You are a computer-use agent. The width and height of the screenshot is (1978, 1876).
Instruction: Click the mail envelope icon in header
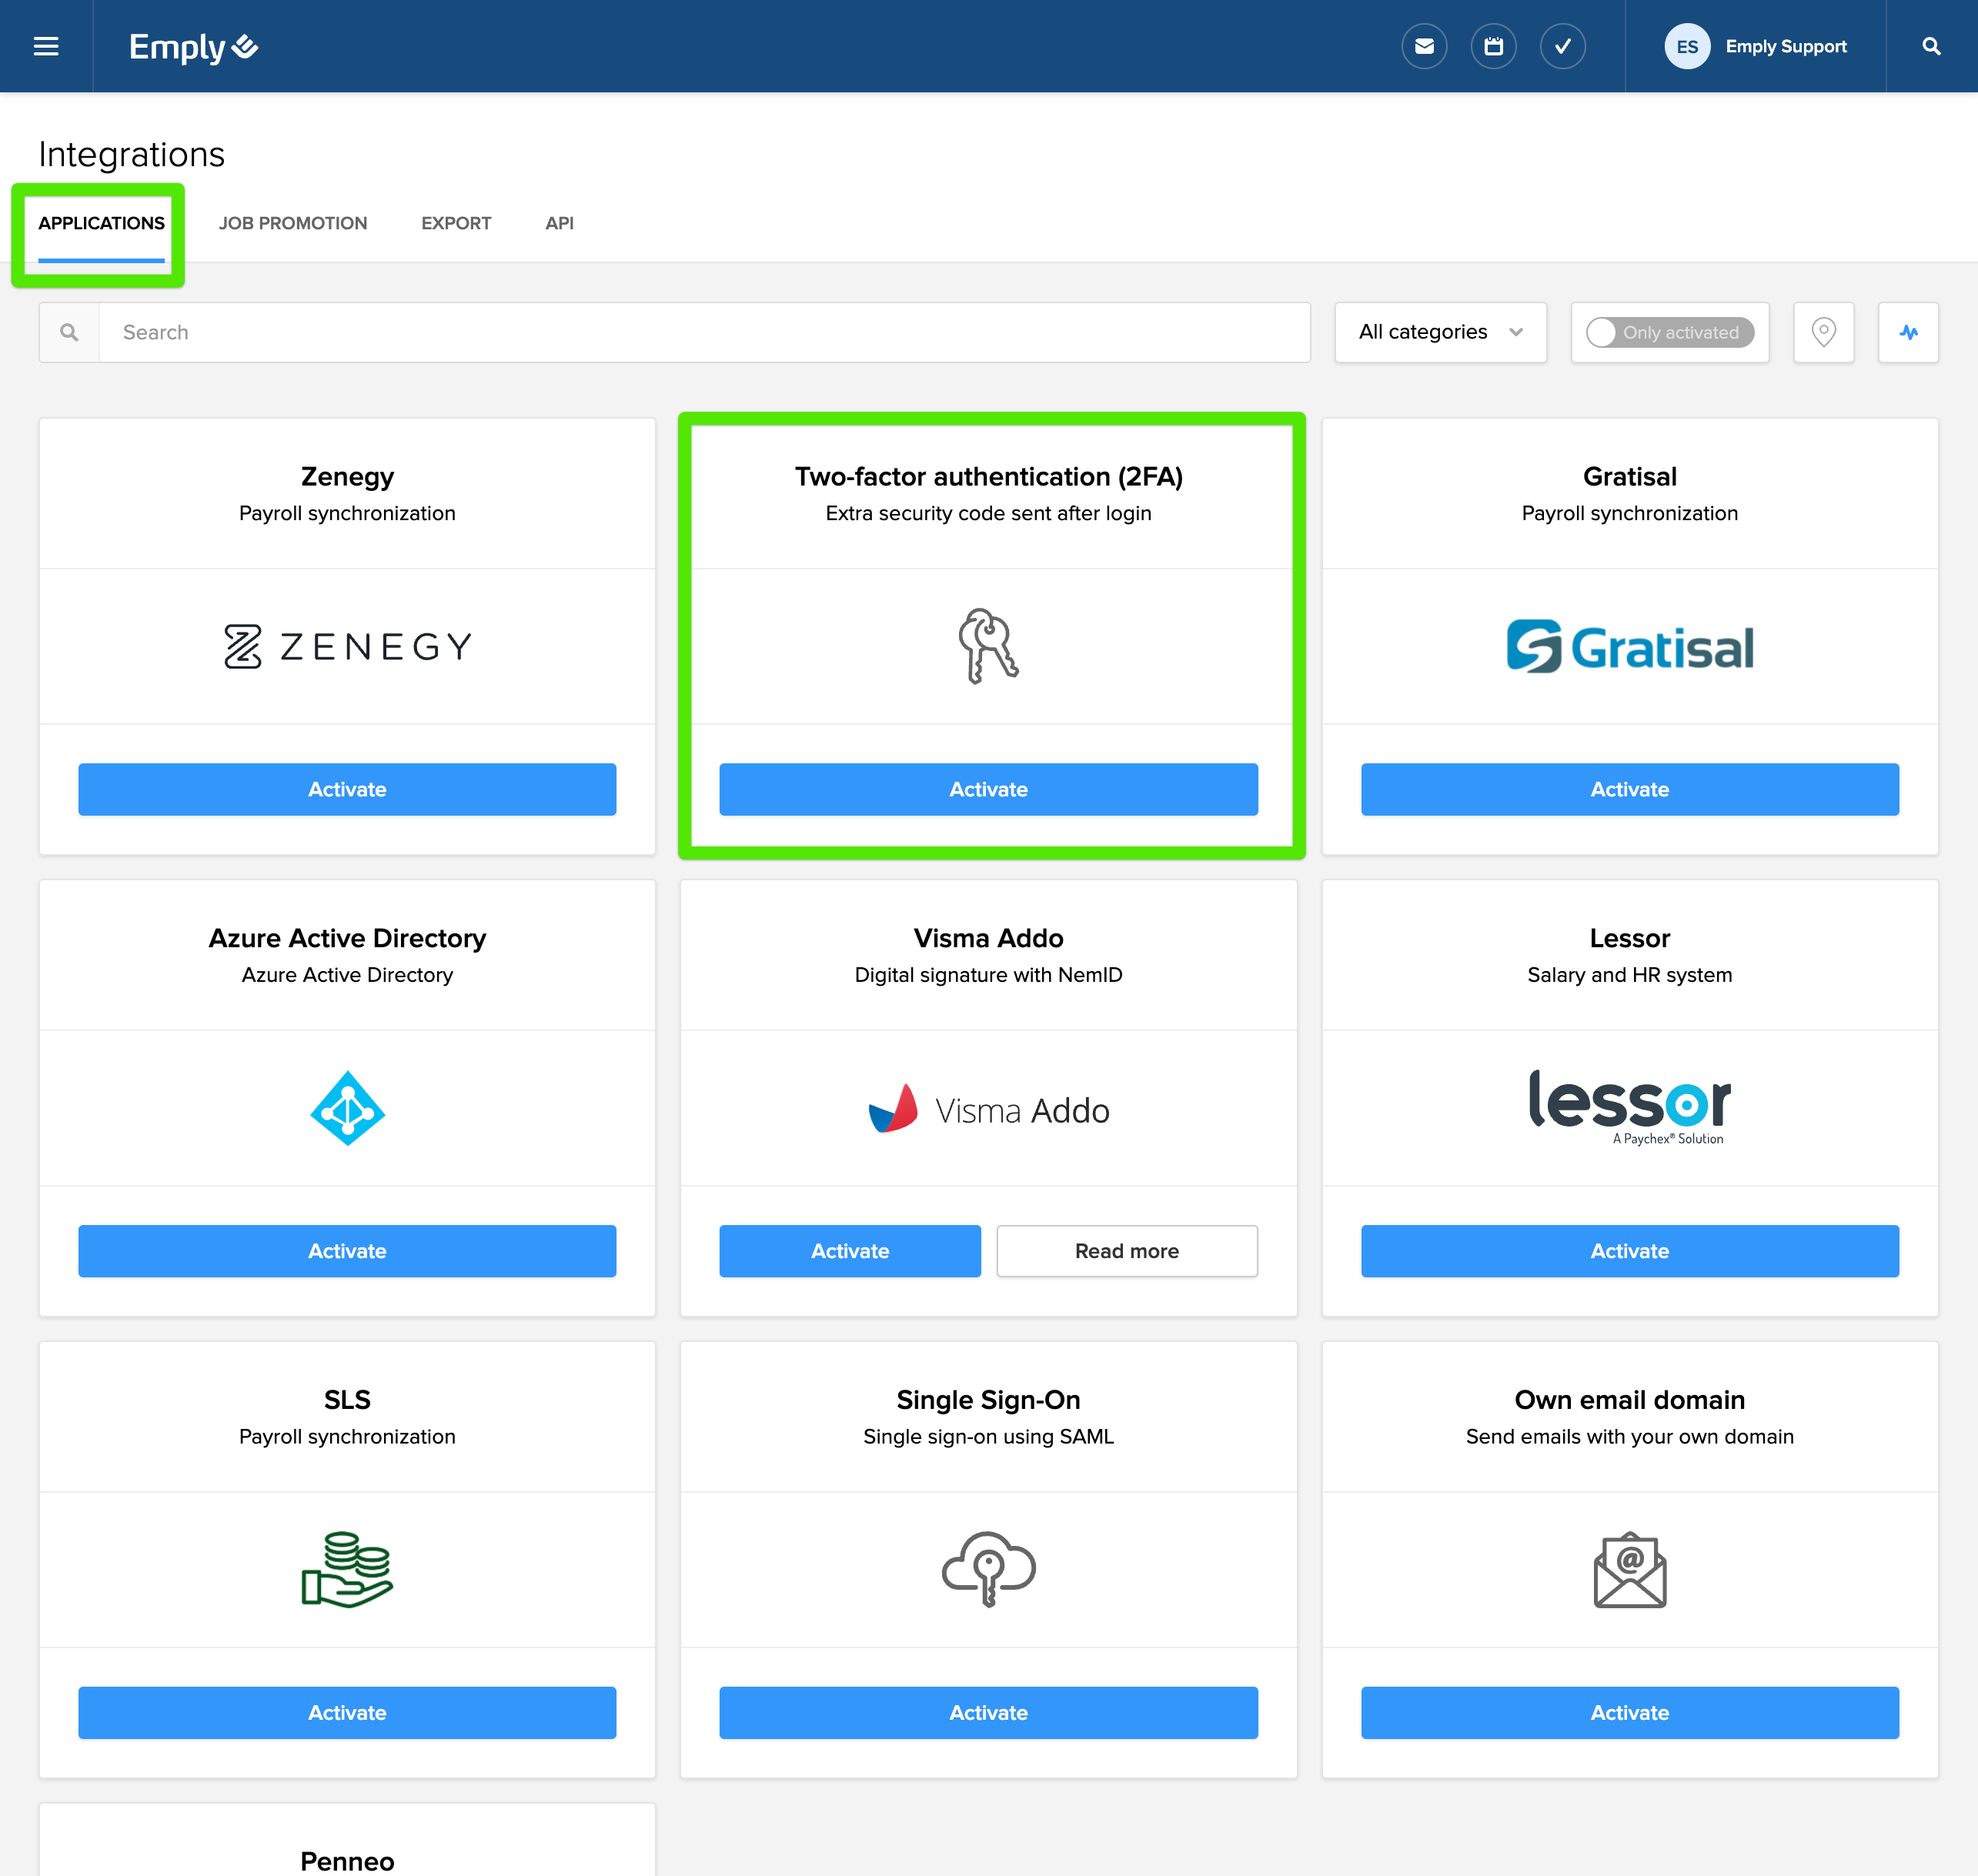tap(1424, 46)
